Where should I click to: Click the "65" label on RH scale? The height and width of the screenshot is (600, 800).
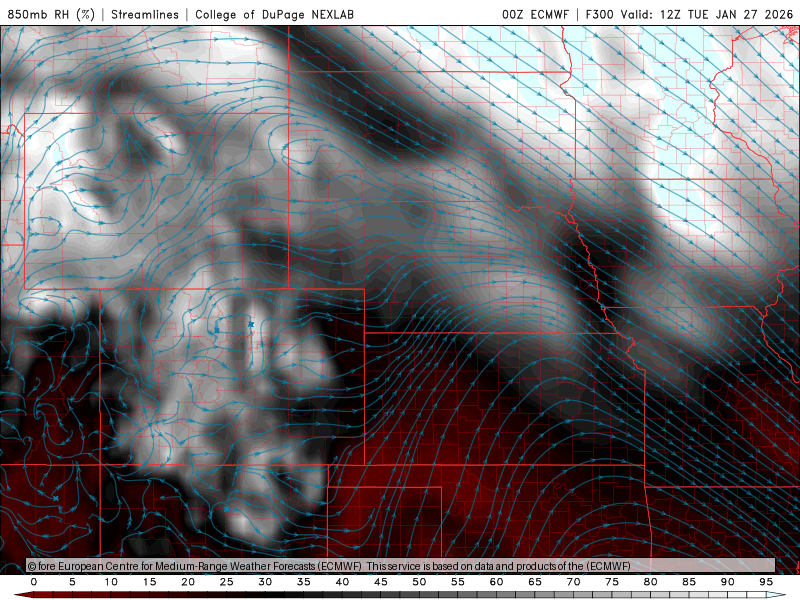[535, 582]
